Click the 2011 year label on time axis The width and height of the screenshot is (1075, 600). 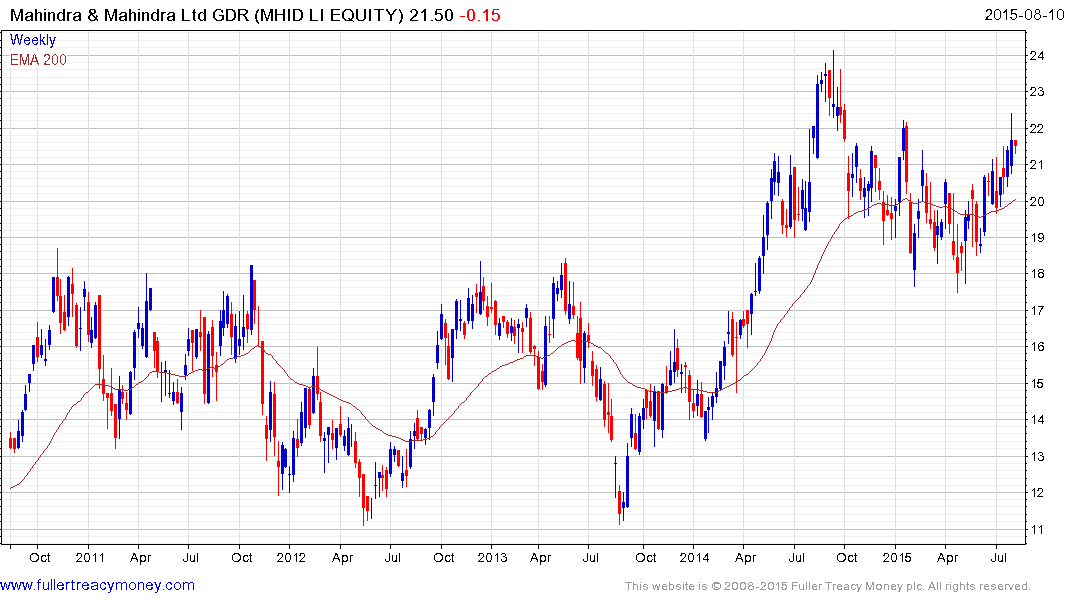tap(90, 557)
